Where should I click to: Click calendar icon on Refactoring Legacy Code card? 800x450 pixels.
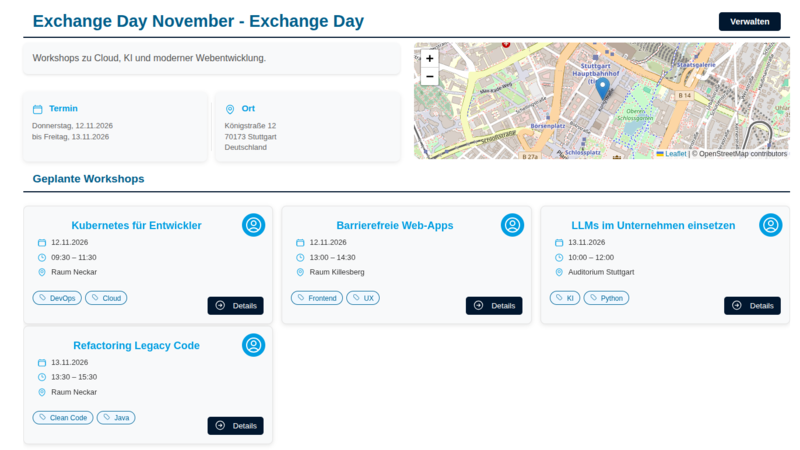point(42,363)
